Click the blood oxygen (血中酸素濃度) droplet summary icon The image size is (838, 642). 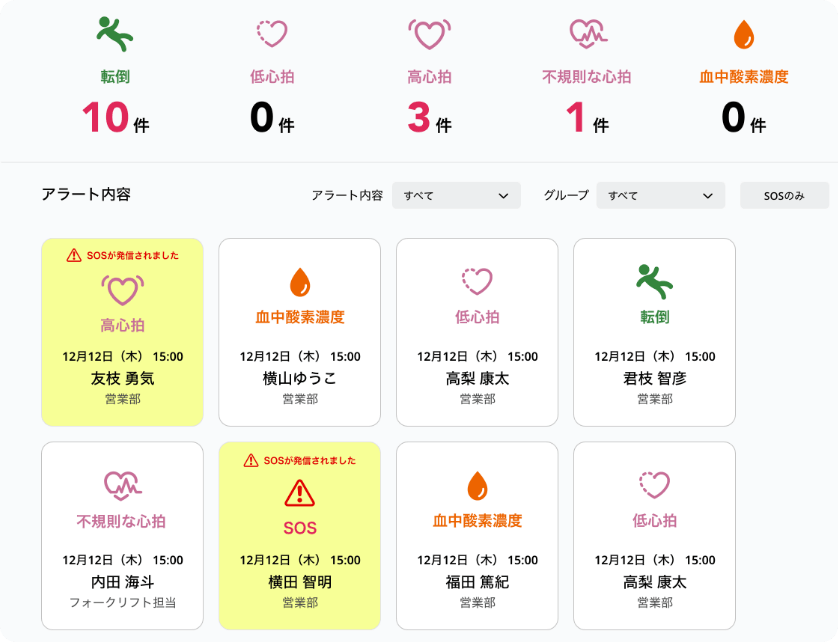[744, 35]
